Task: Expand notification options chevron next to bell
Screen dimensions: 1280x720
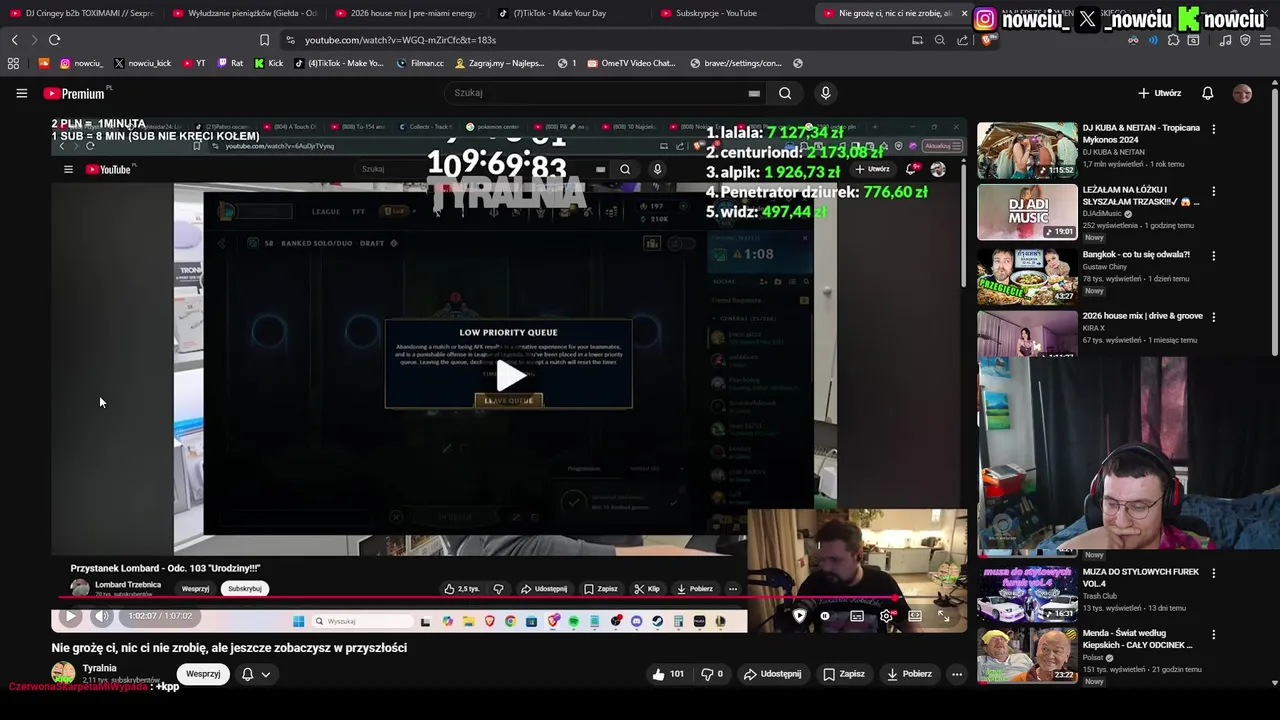Action: [x=265, y=674]
